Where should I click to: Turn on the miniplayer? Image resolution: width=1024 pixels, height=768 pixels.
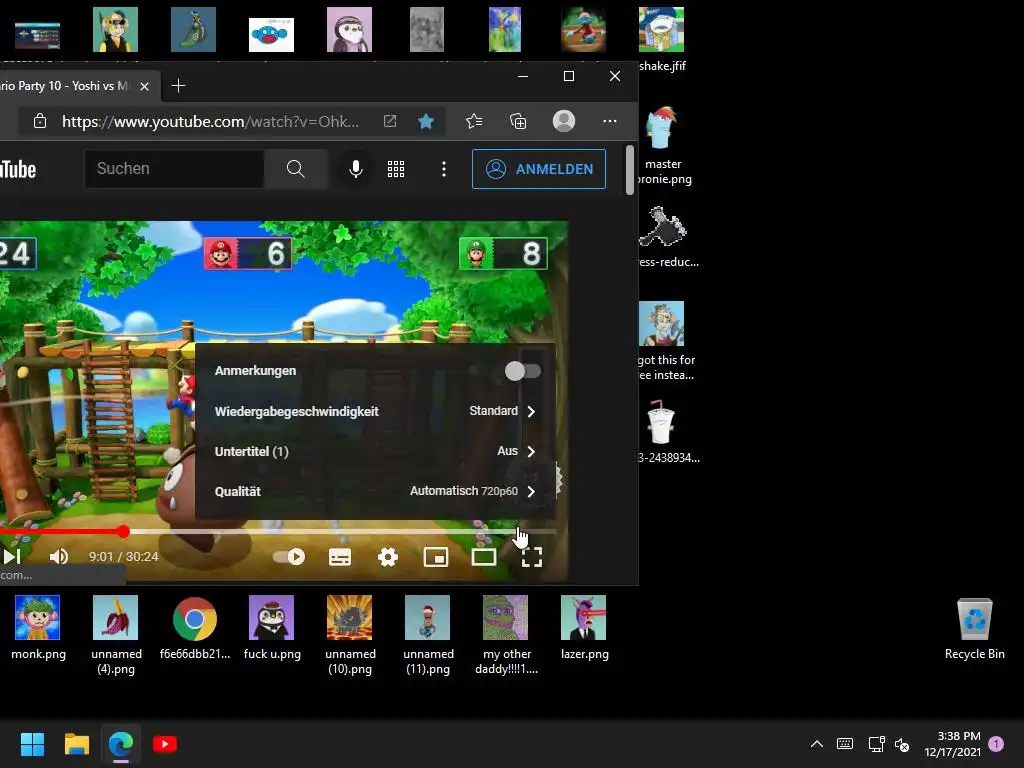click(x=436, y=557)
